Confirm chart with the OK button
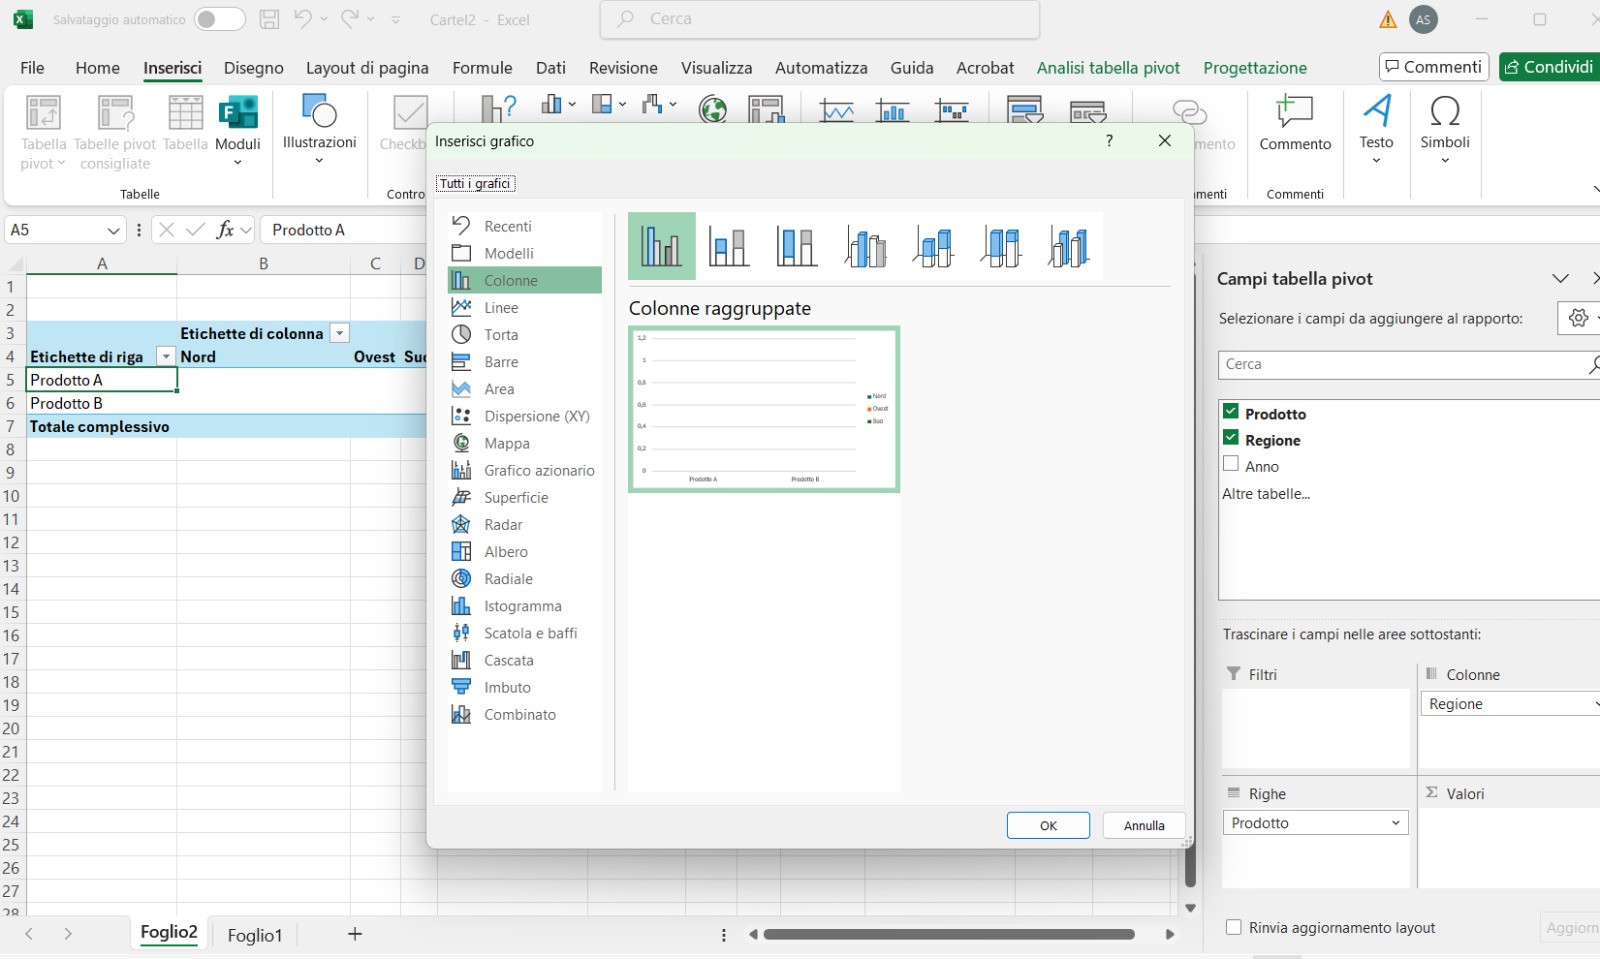The height and width of the screenshot is (959, 1600). [1048, 826]
